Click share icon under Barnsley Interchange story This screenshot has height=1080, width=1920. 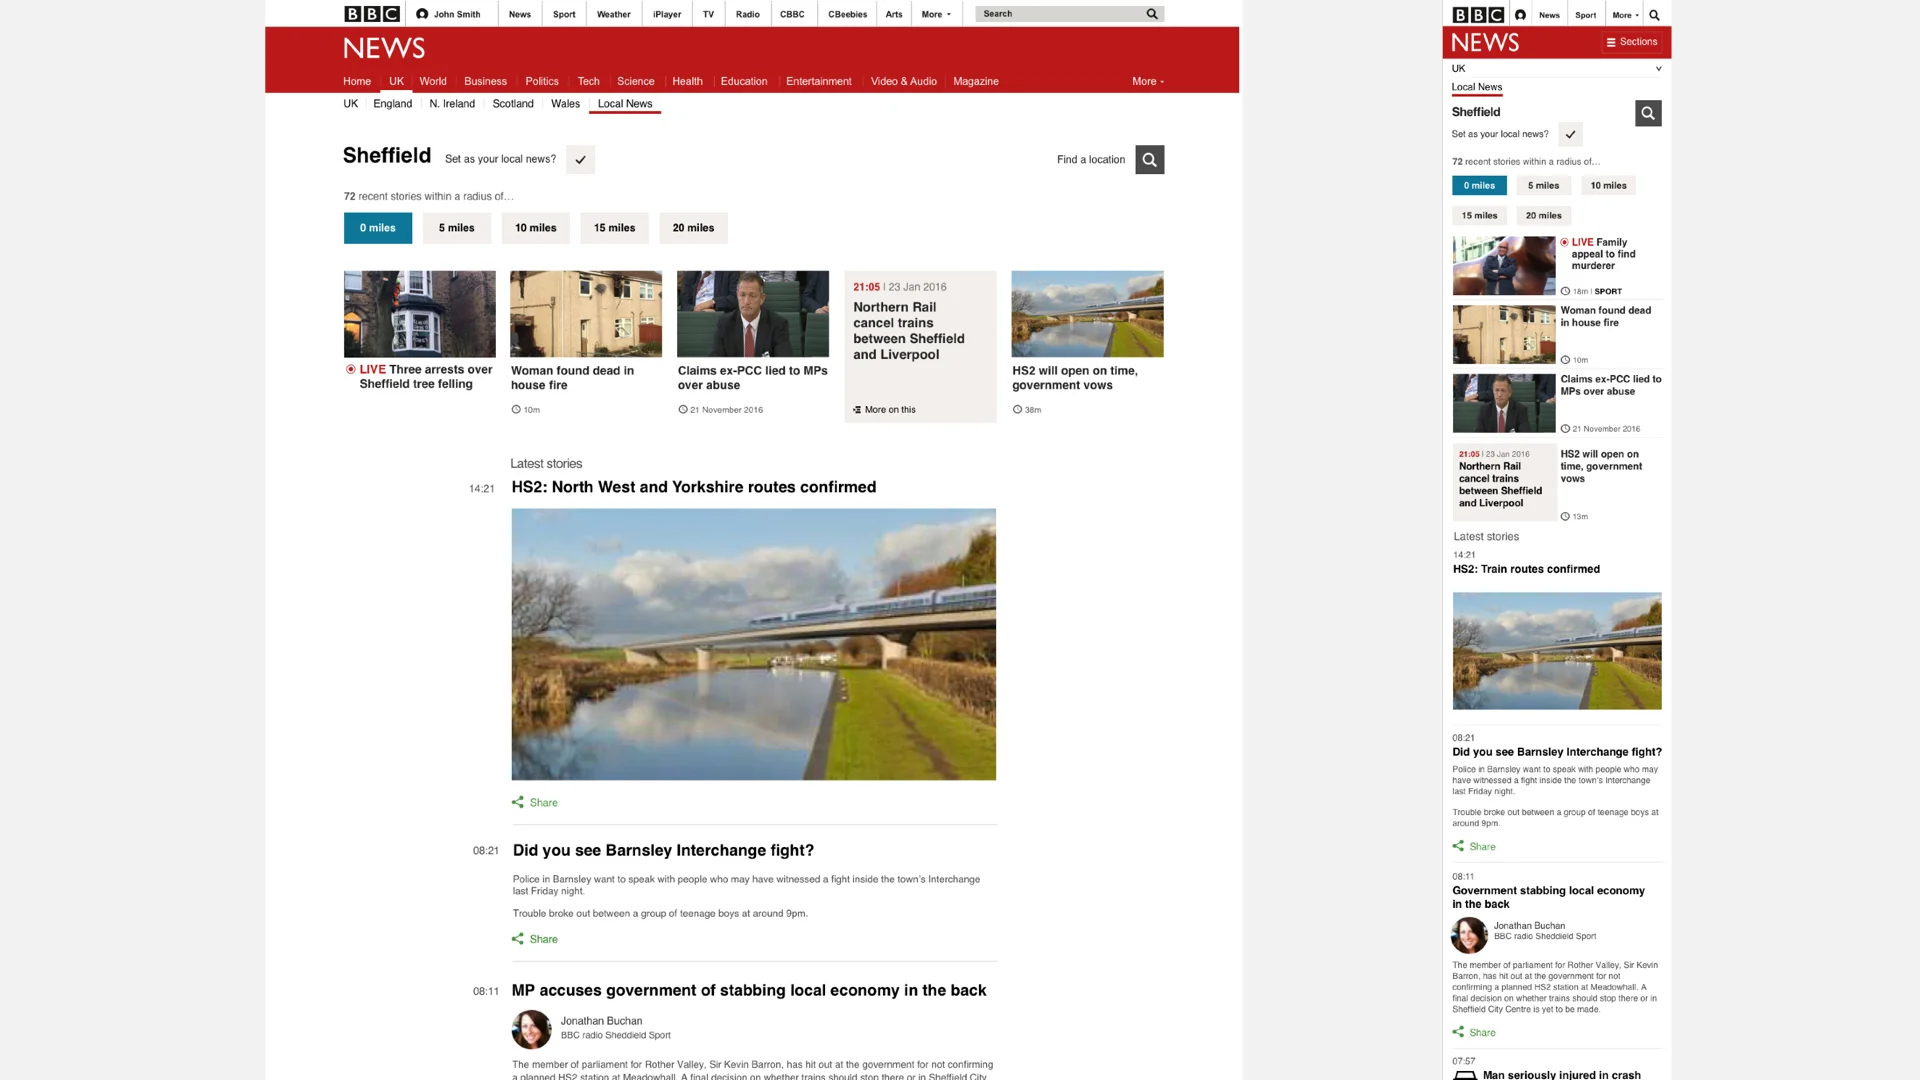pos(518,939)
